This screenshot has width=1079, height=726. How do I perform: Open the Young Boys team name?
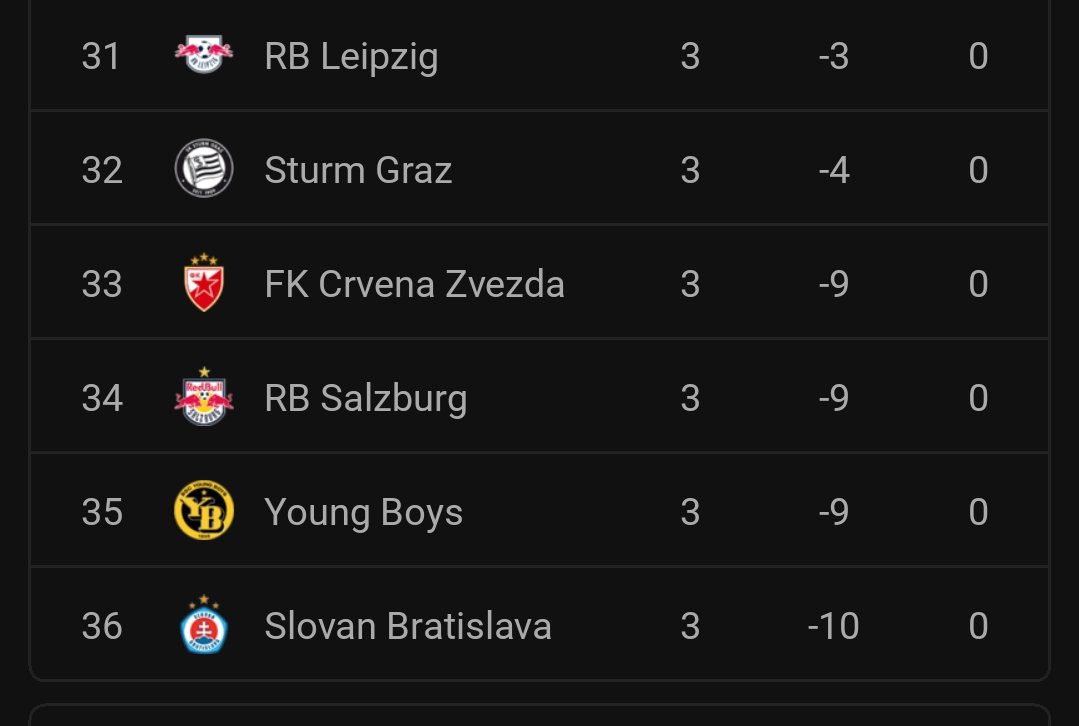click(363, 512)
